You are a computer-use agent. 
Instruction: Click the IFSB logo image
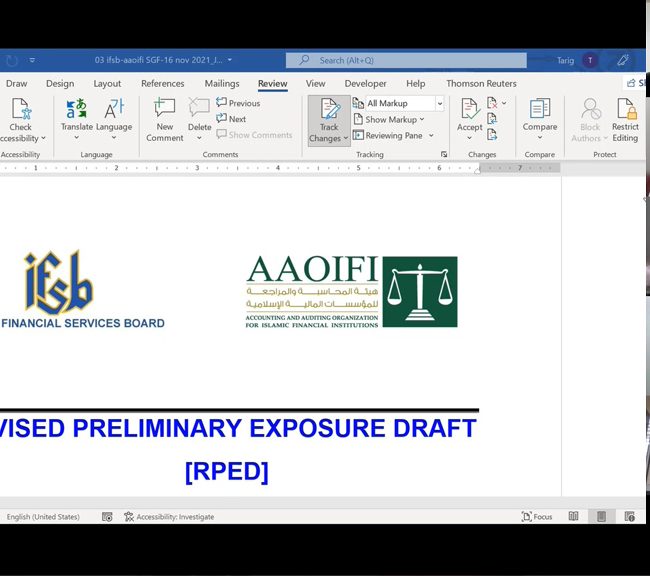tap(59, 282)
